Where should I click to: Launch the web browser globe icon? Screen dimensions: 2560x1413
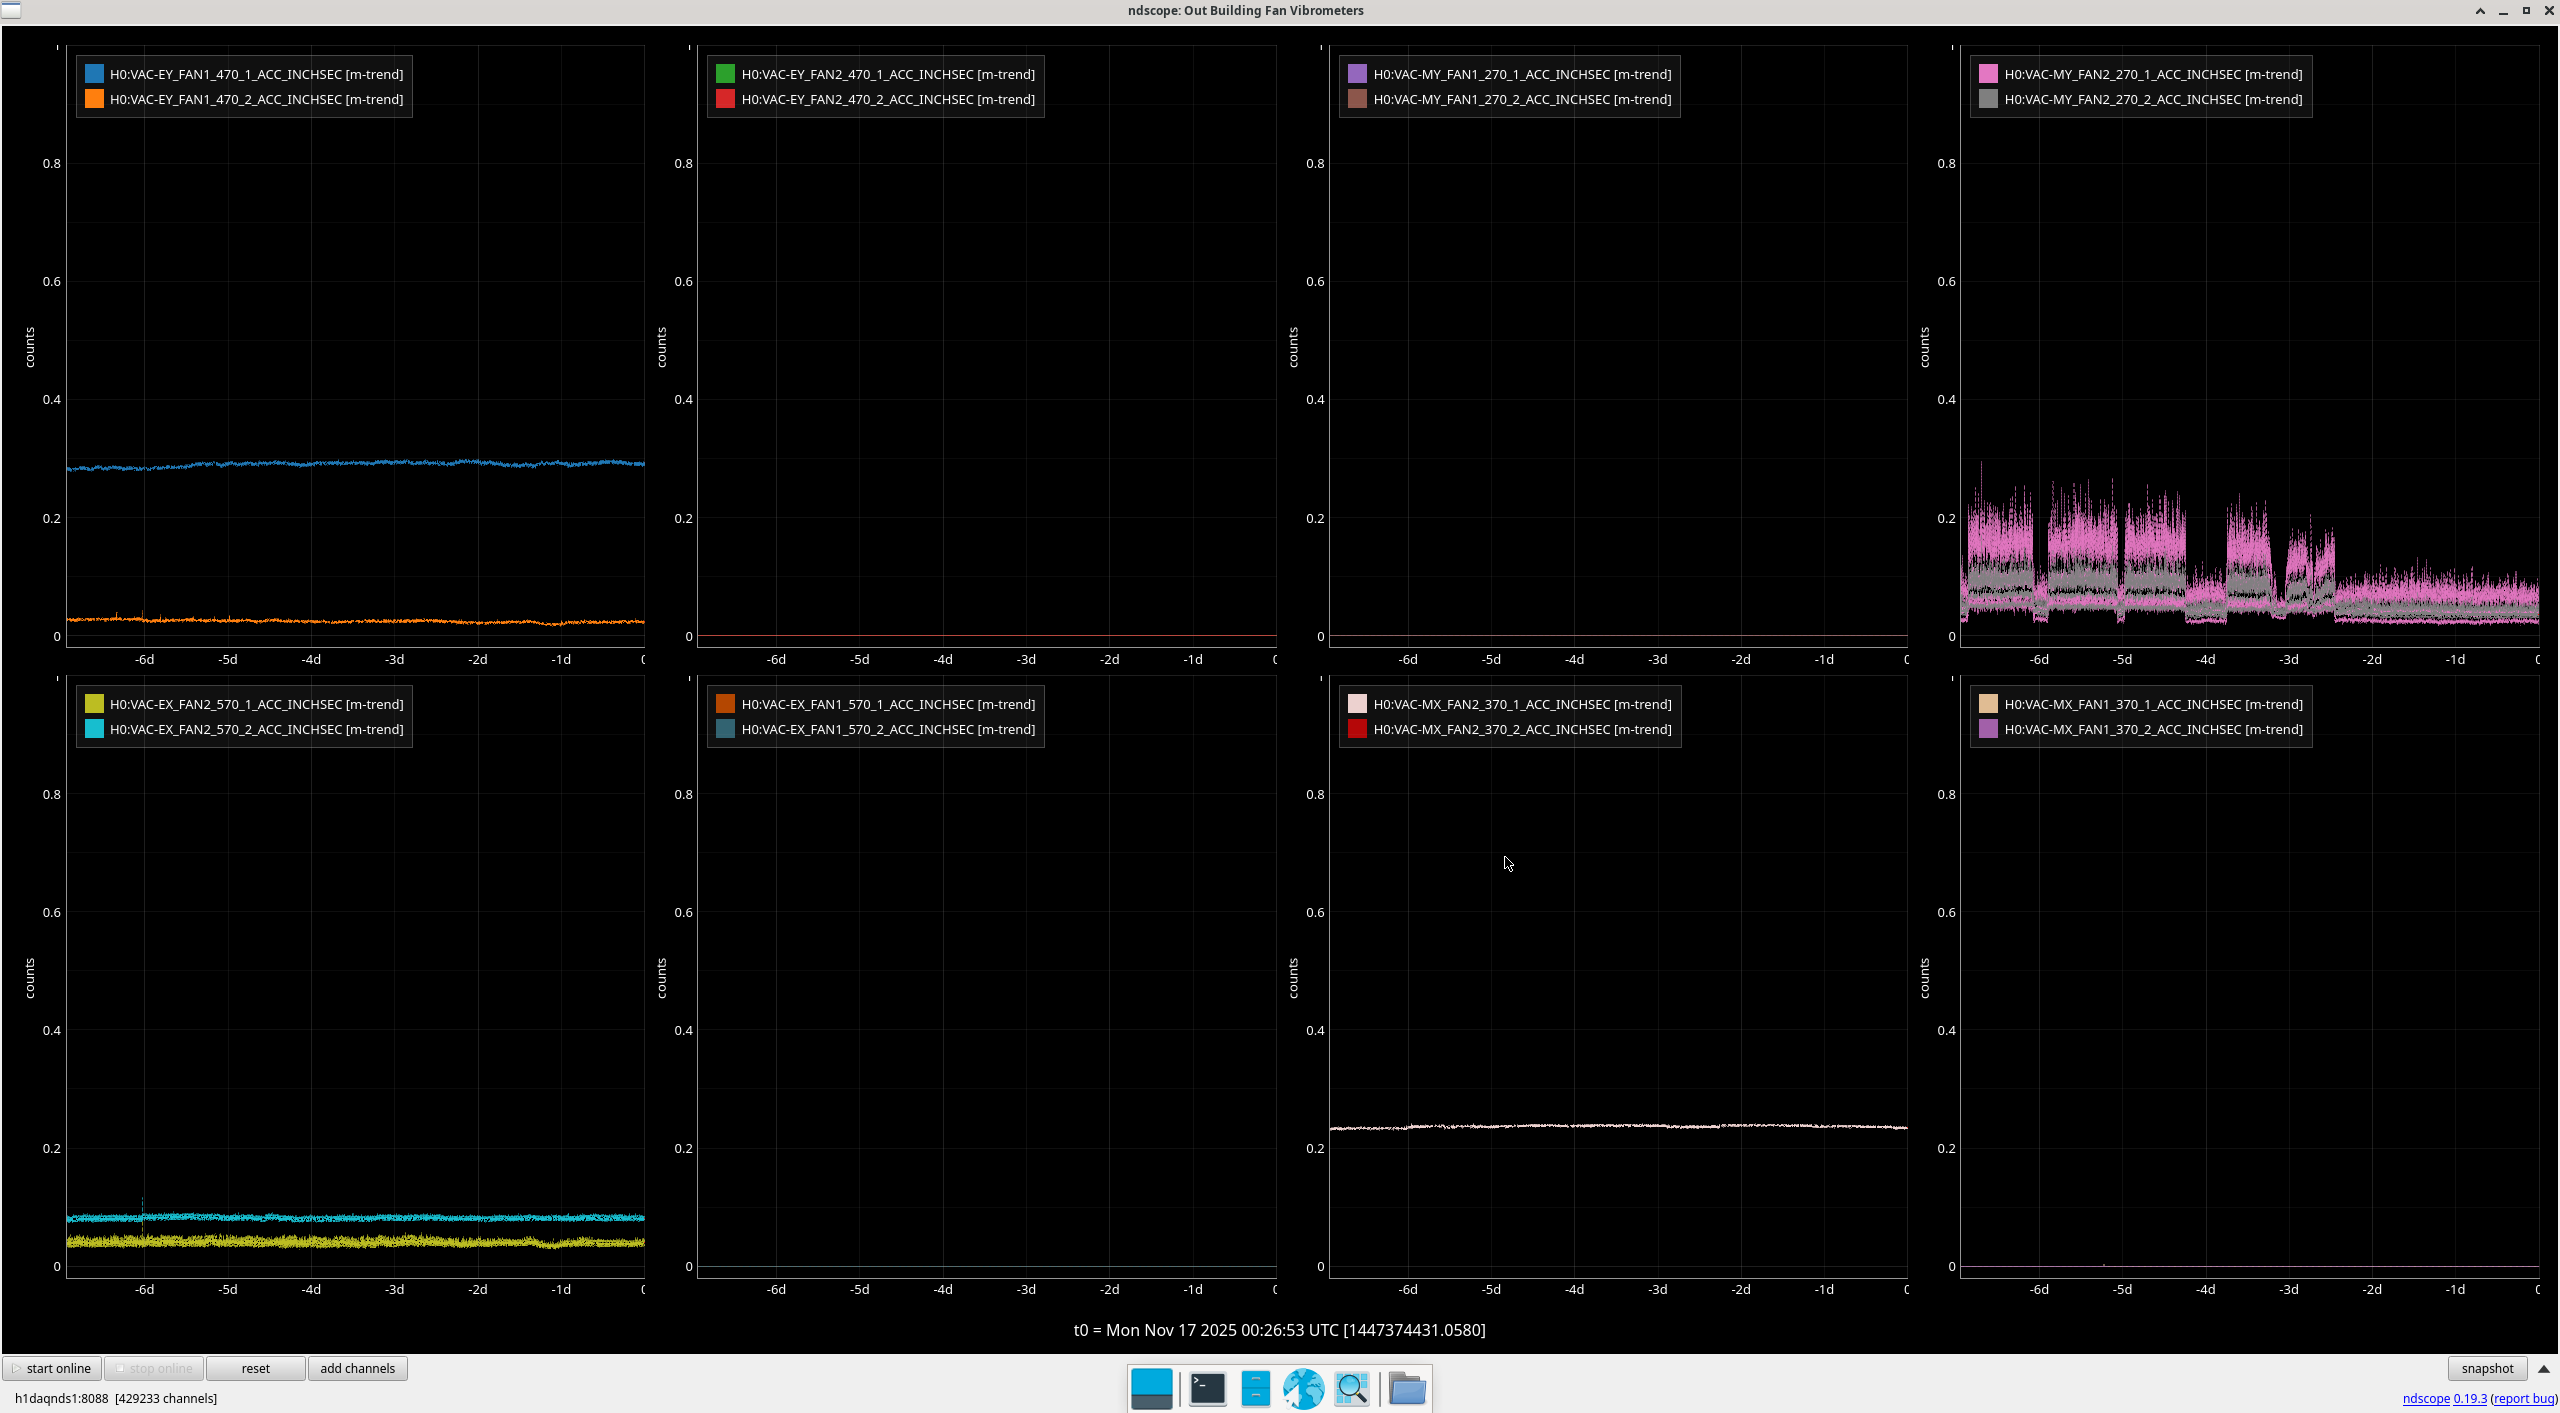[x=1303, y=1388]
